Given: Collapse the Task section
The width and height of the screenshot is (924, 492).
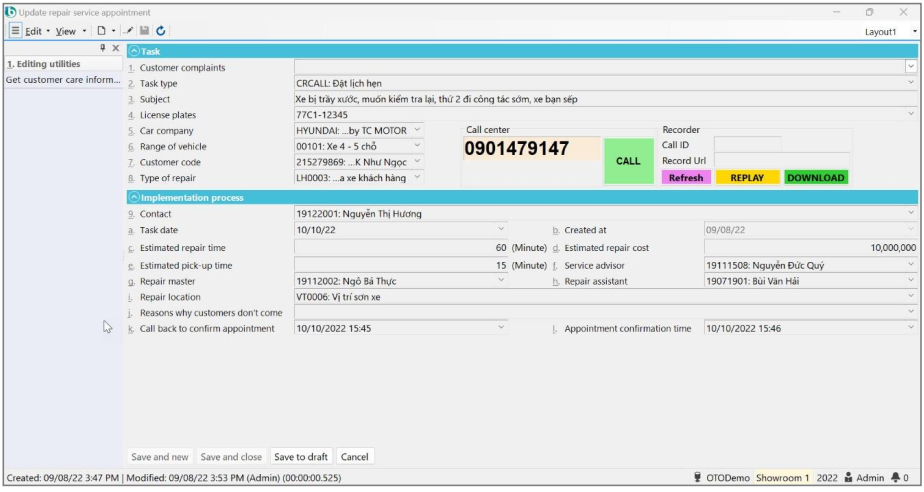Looking at the screenshot, I should coord(134,51).
